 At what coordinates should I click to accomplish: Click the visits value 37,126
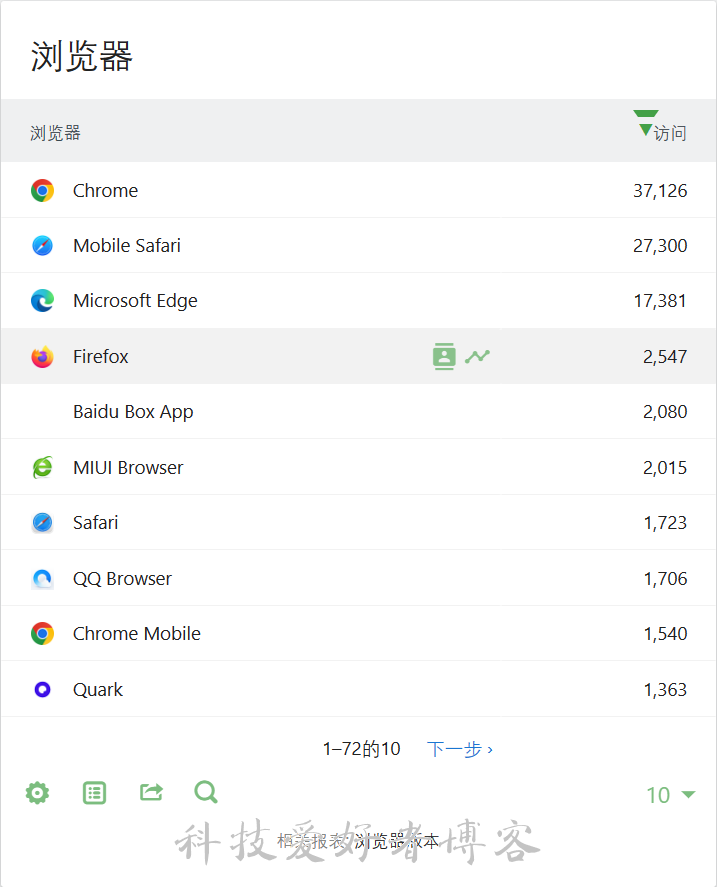pyautogui.click(x=660, y=191)
